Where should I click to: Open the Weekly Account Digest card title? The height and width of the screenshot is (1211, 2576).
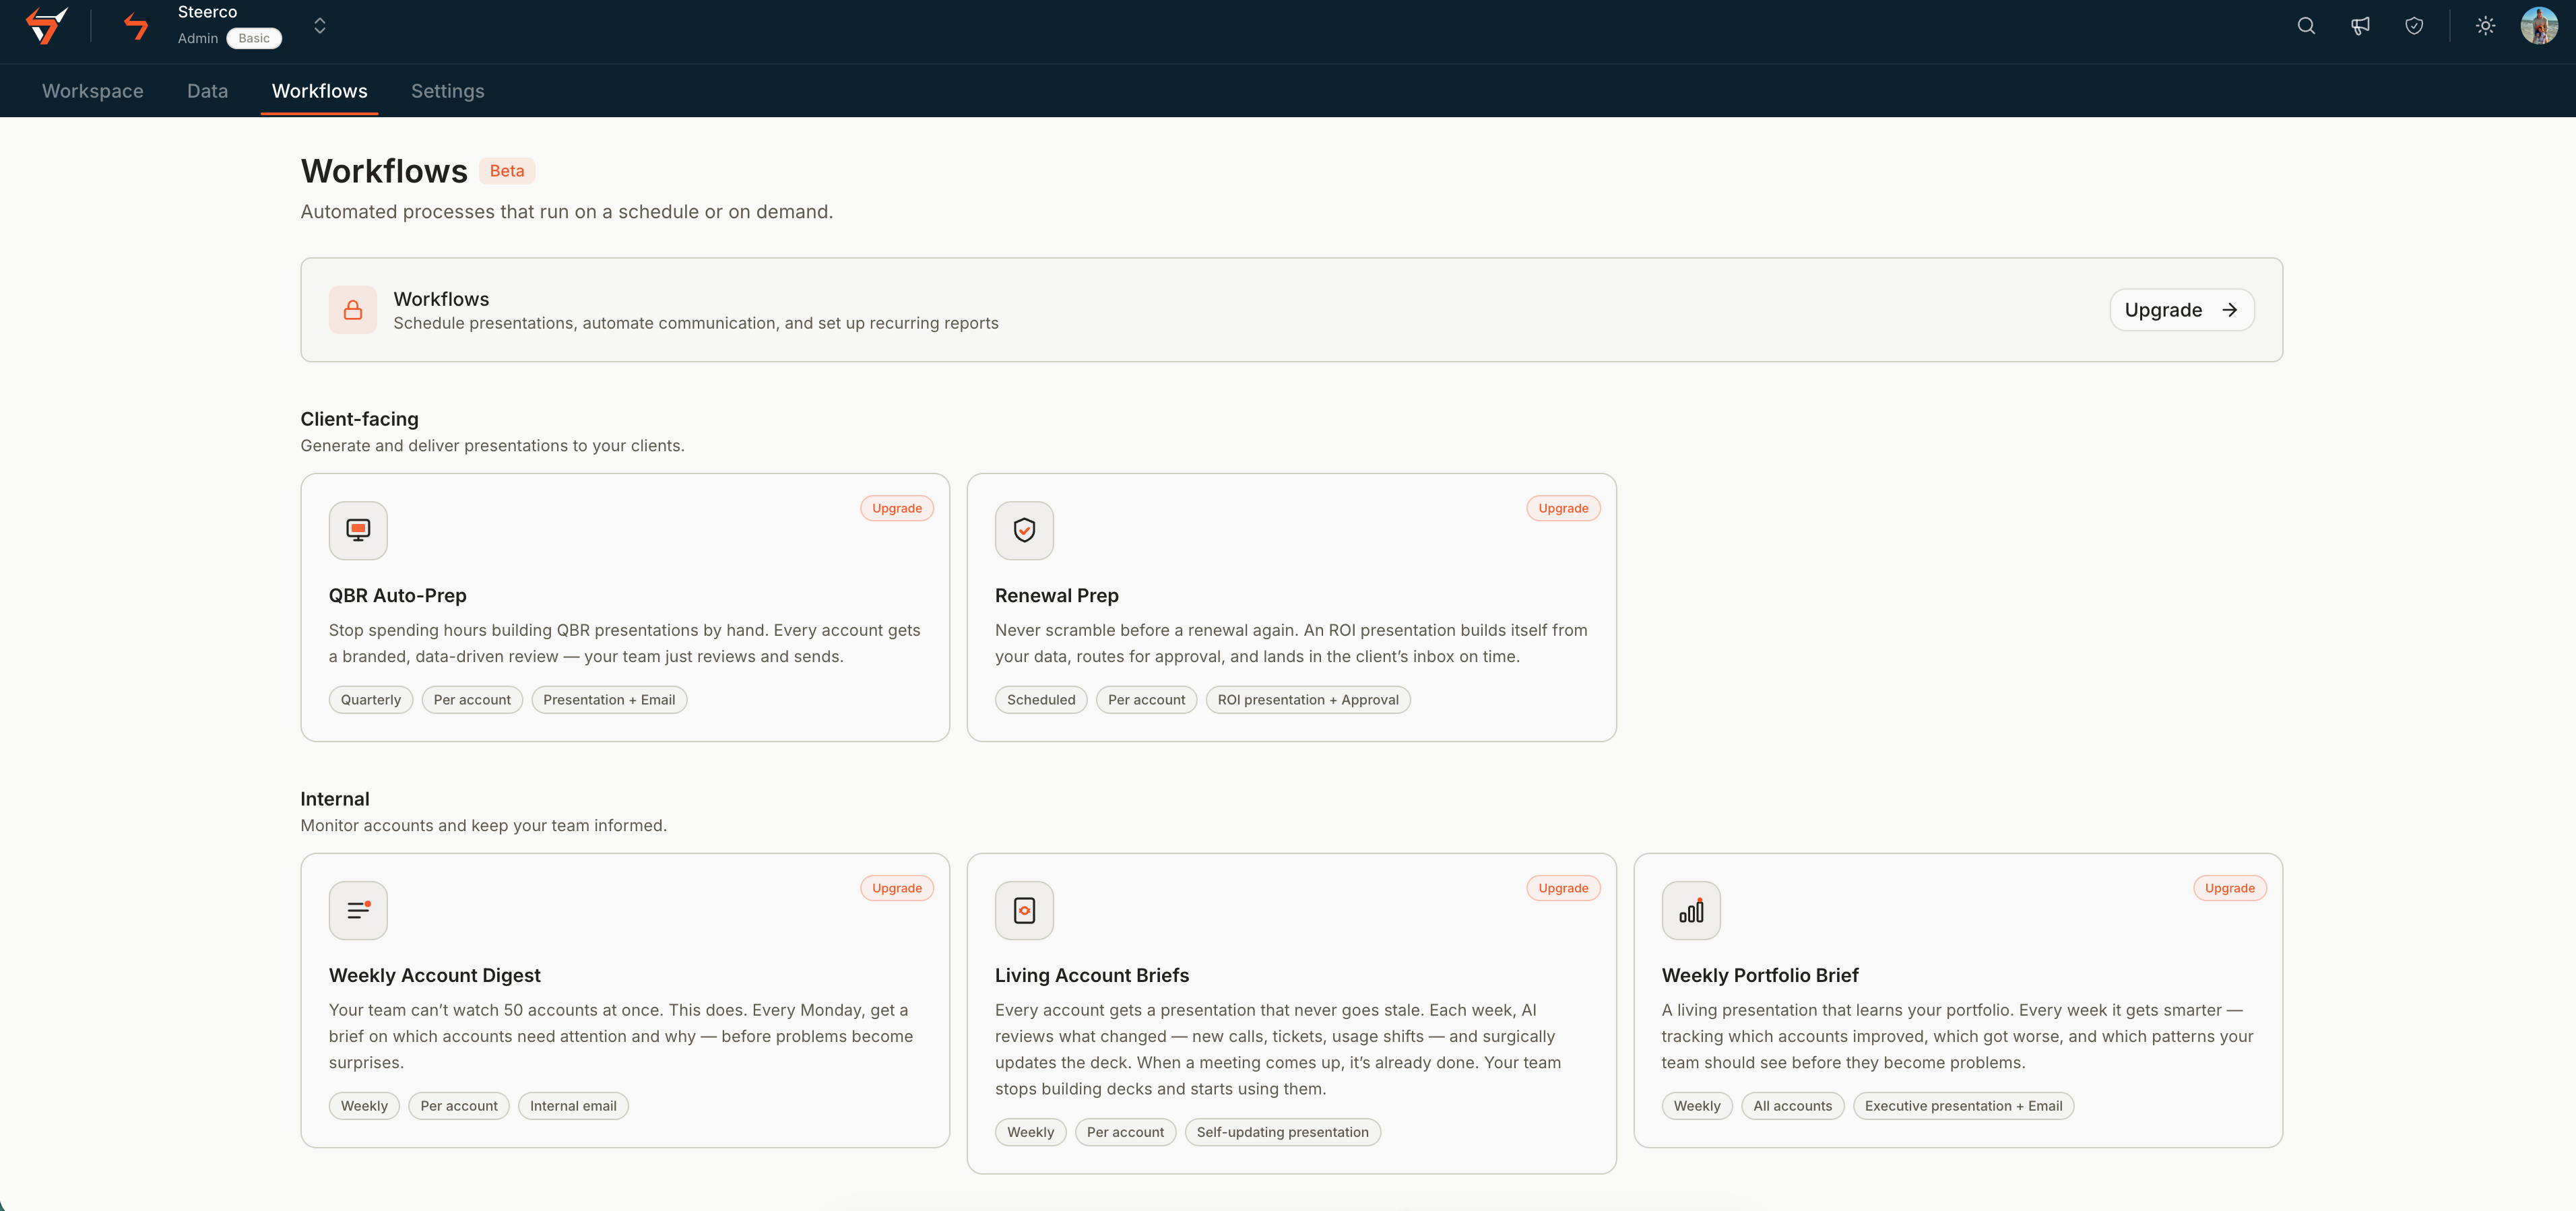point(434,975)
